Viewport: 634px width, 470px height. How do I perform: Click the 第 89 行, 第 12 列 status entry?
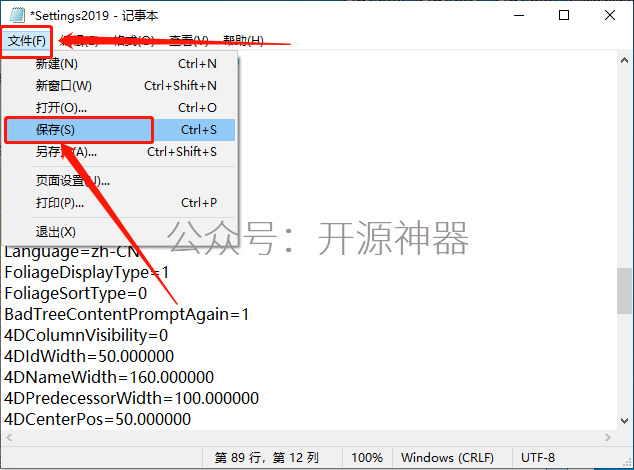click(x=267, y=458)
